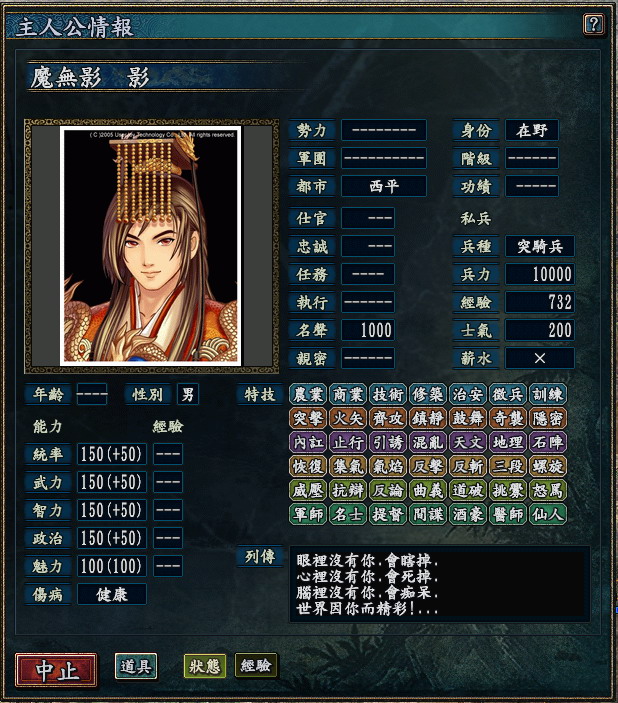Screen dimensions: 618x703
Task: Switch to the 經驗 experience tab
Action: click(256, 666)
